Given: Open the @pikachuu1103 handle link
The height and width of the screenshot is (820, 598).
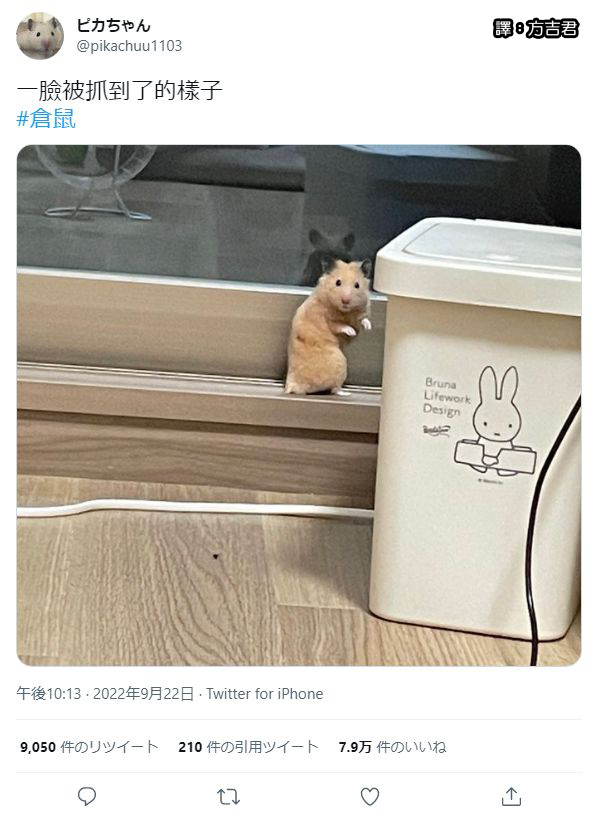Looking at the screenshot, I should click(129, 46).
